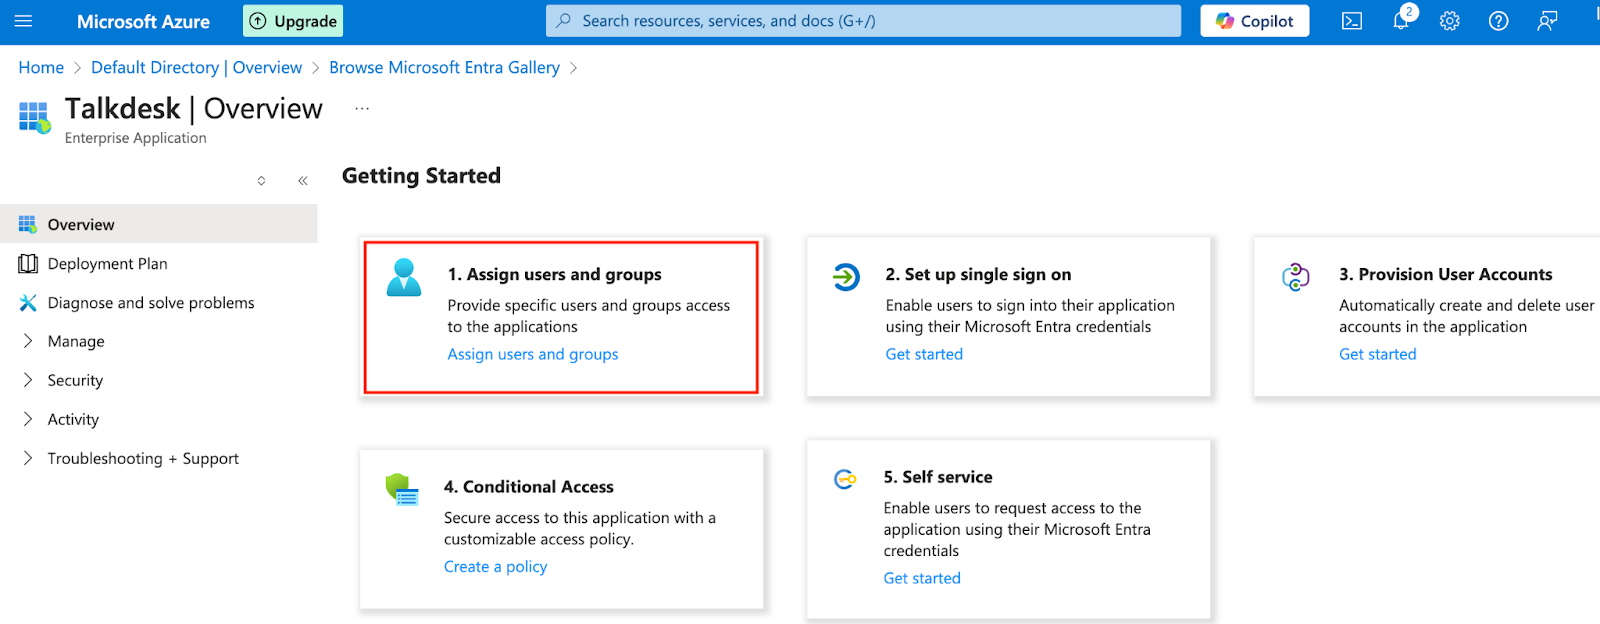This screenshot has height=624, width=1600.
Task: Click the '5. Self service' heading
Action: [x=938, y=477]
